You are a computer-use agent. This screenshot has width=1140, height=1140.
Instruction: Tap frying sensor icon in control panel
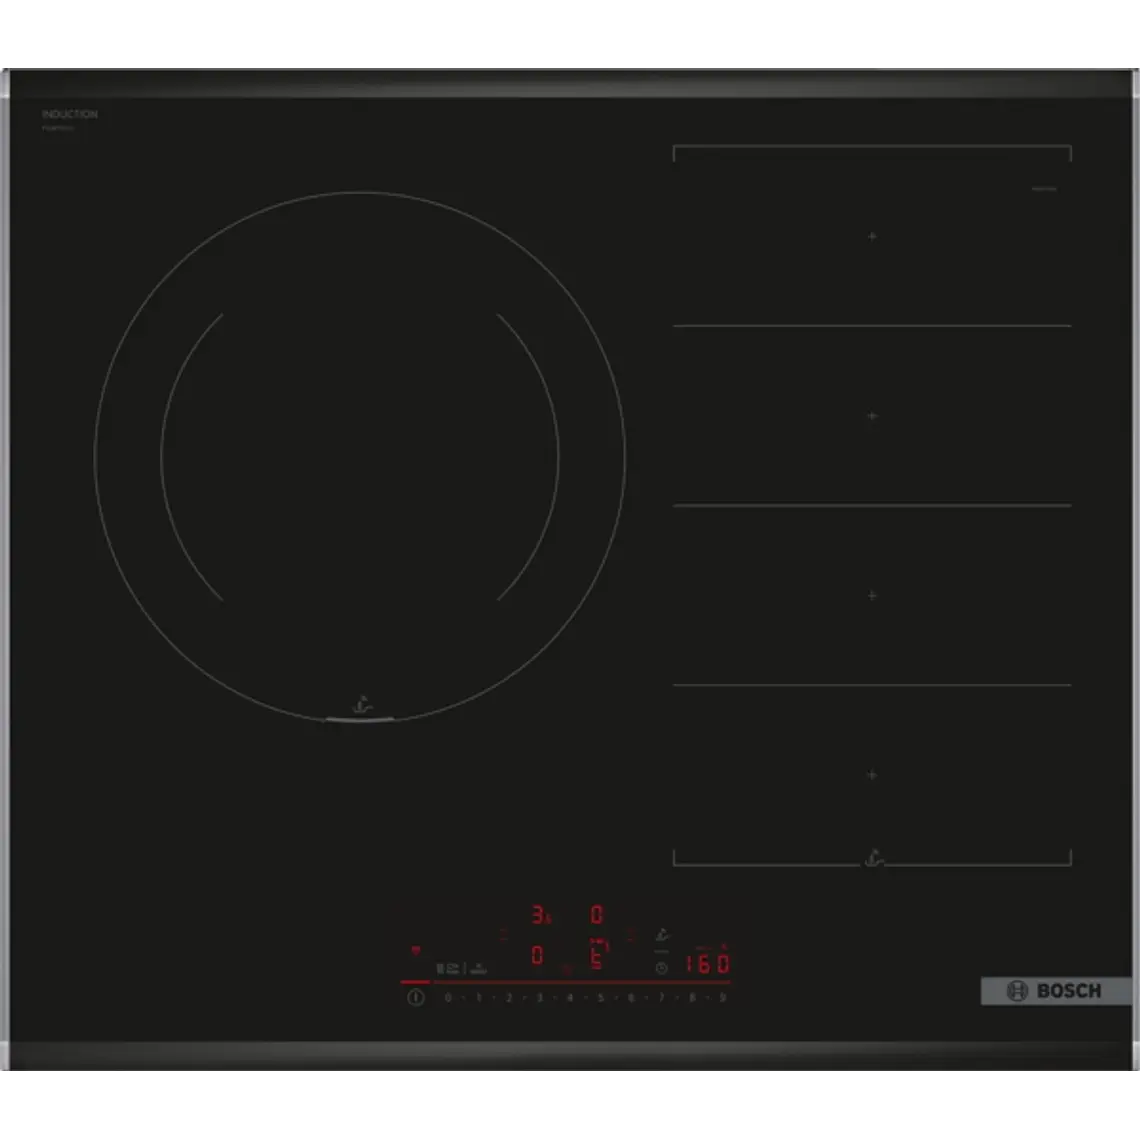[661, 936]
